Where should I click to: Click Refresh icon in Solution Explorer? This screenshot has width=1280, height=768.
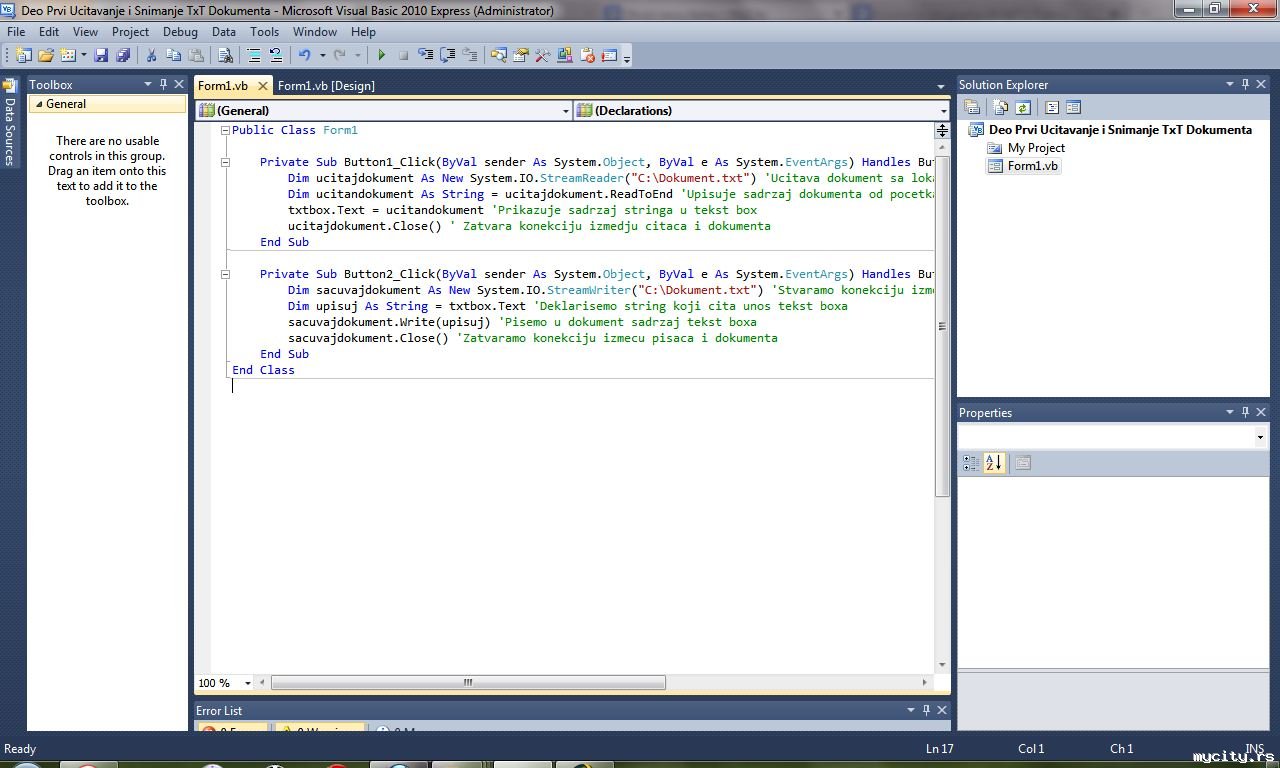(1023, 108)
